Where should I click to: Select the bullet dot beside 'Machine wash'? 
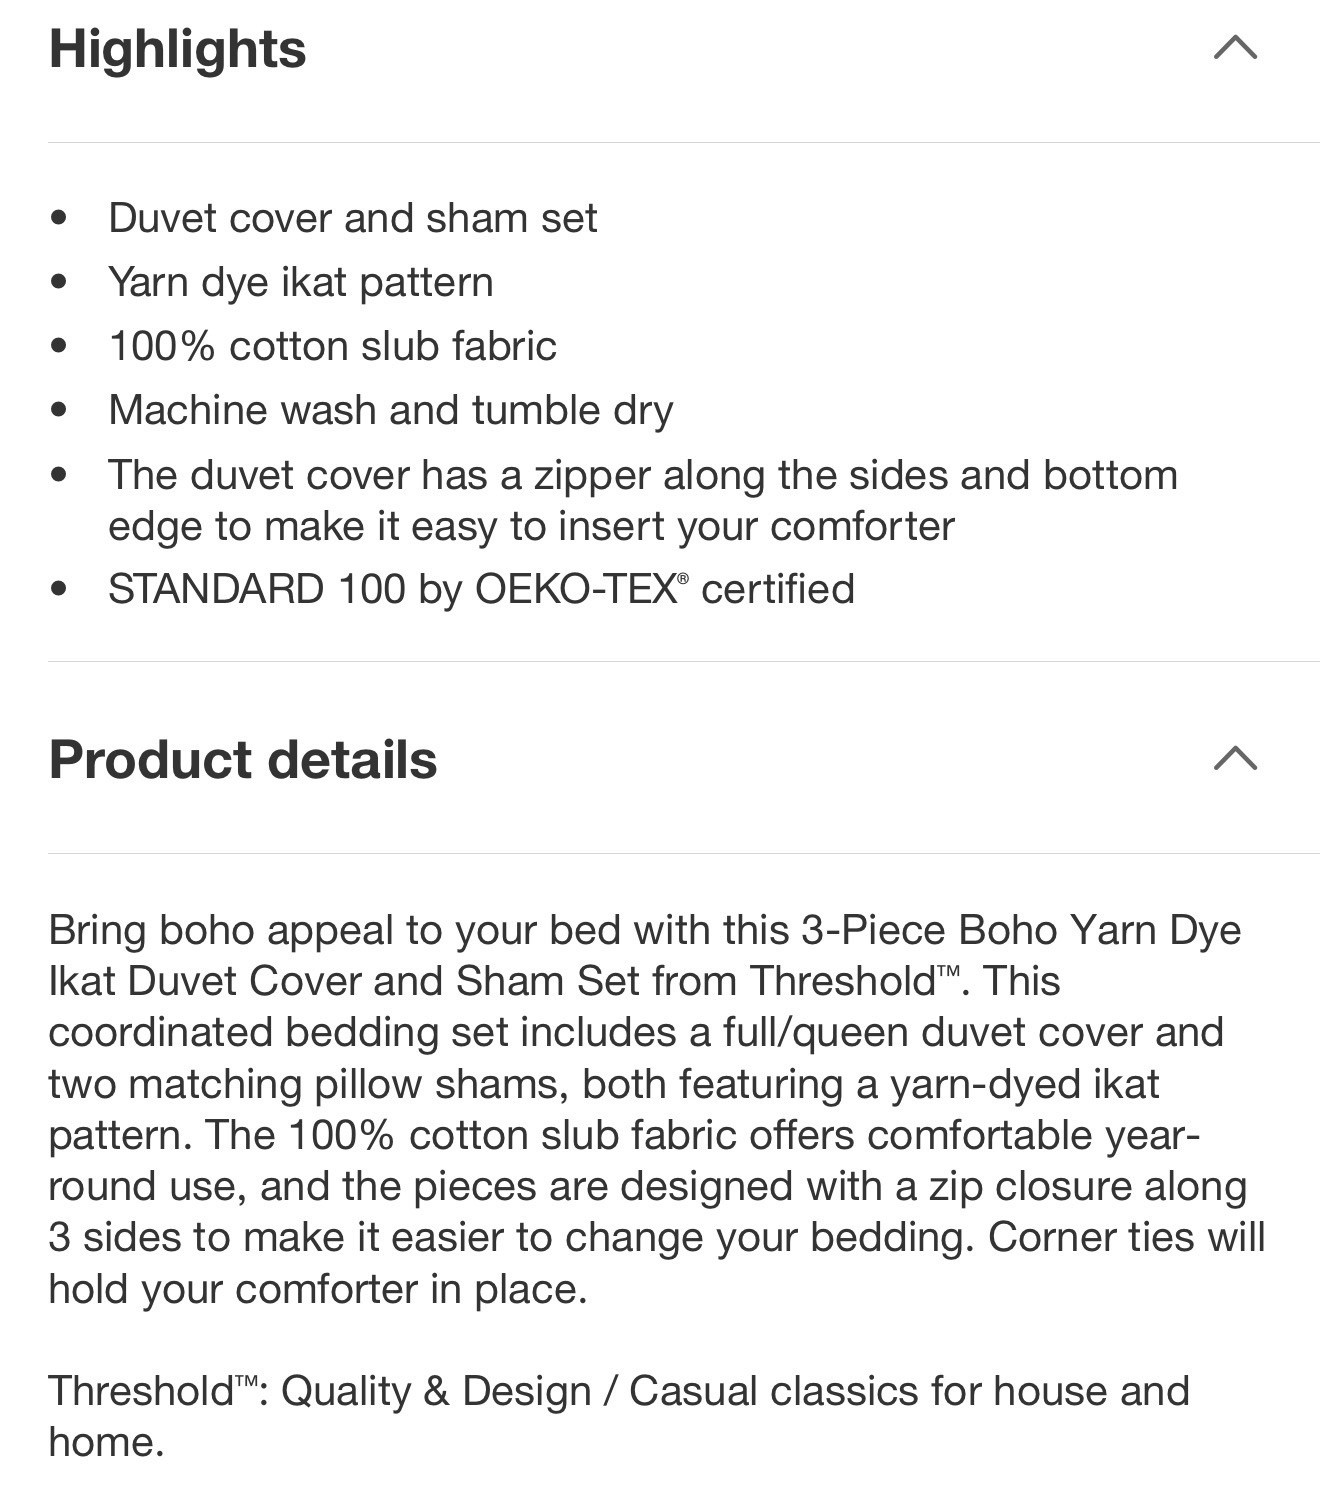point(59,409)
